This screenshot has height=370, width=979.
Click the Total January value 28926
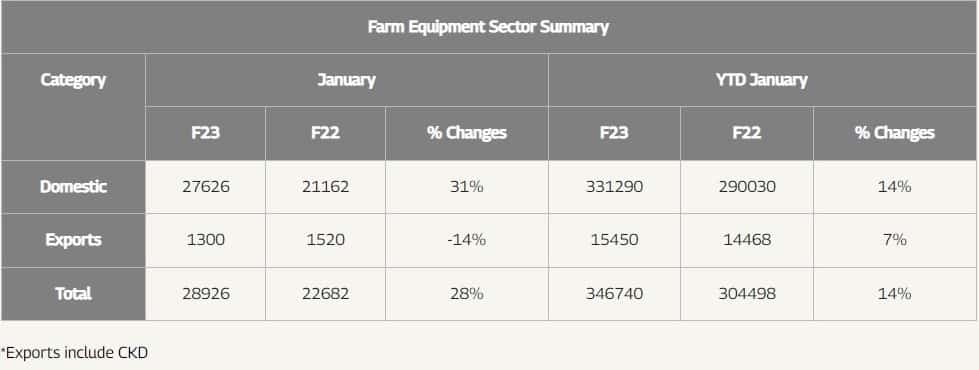click(206, 293)
